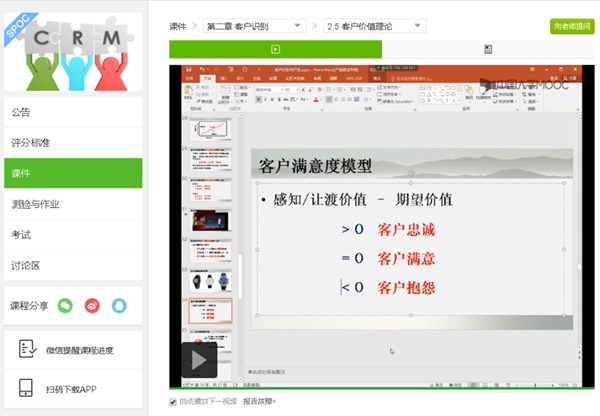Expand the 2.5 客户价值理论 lesson dropdown

pos(375,26)
